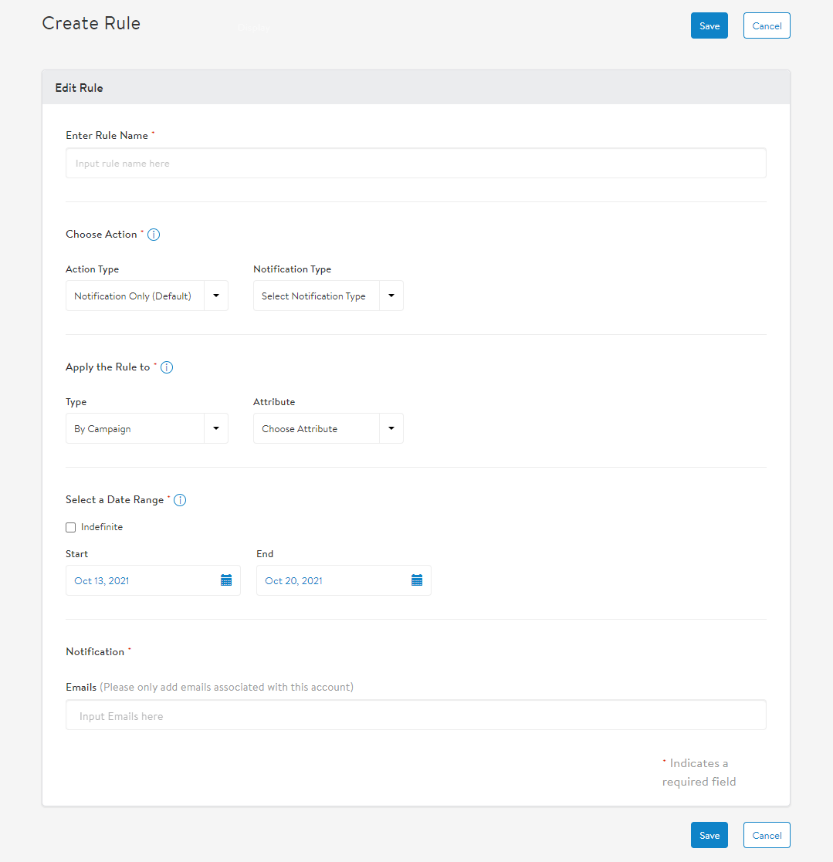Click into the Emails input field
This screenshot has height=862, width=833.
coord(415,715)
